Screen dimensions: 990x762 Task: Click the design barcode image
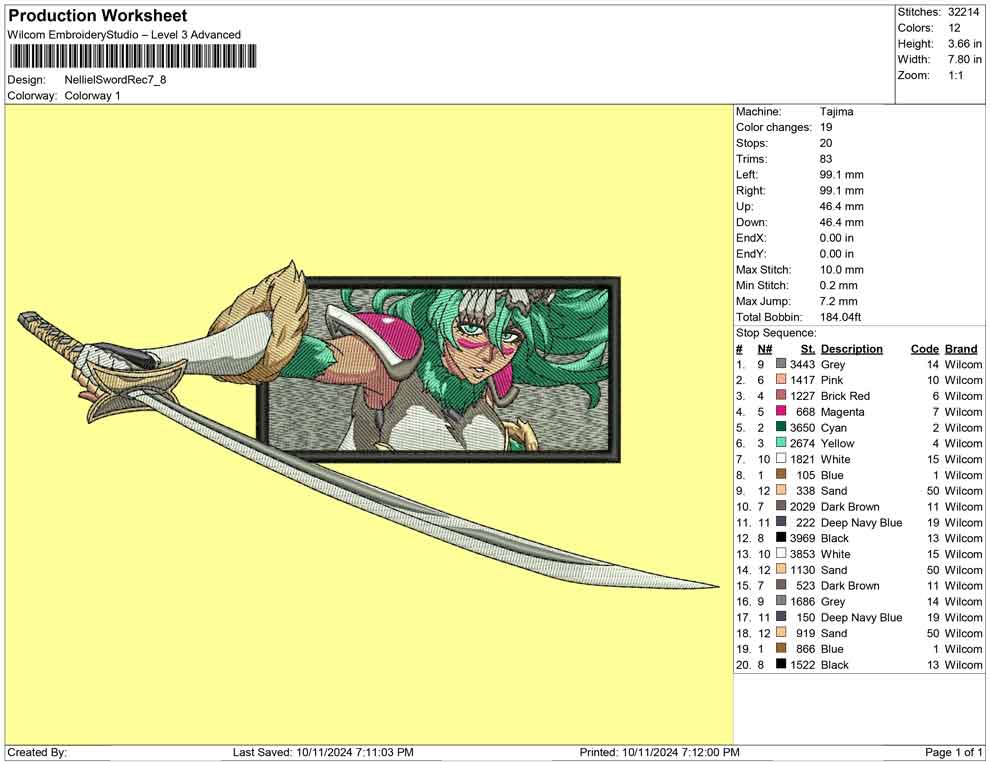click(130, 55)
